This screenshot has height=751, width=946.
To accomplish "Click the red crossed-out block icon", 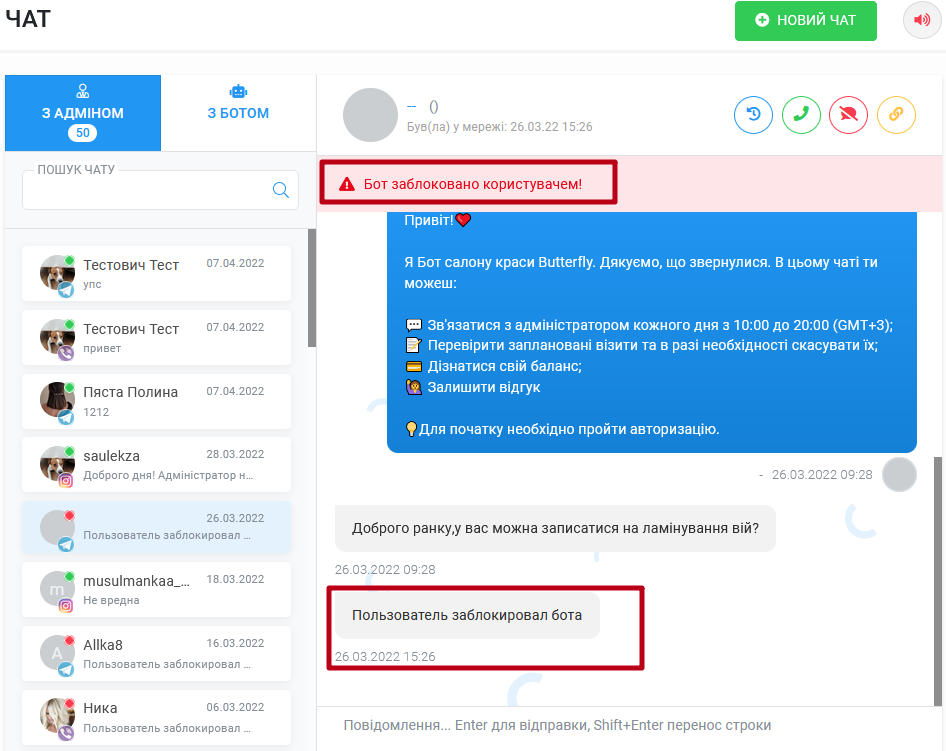I will (x=848, y=114).
